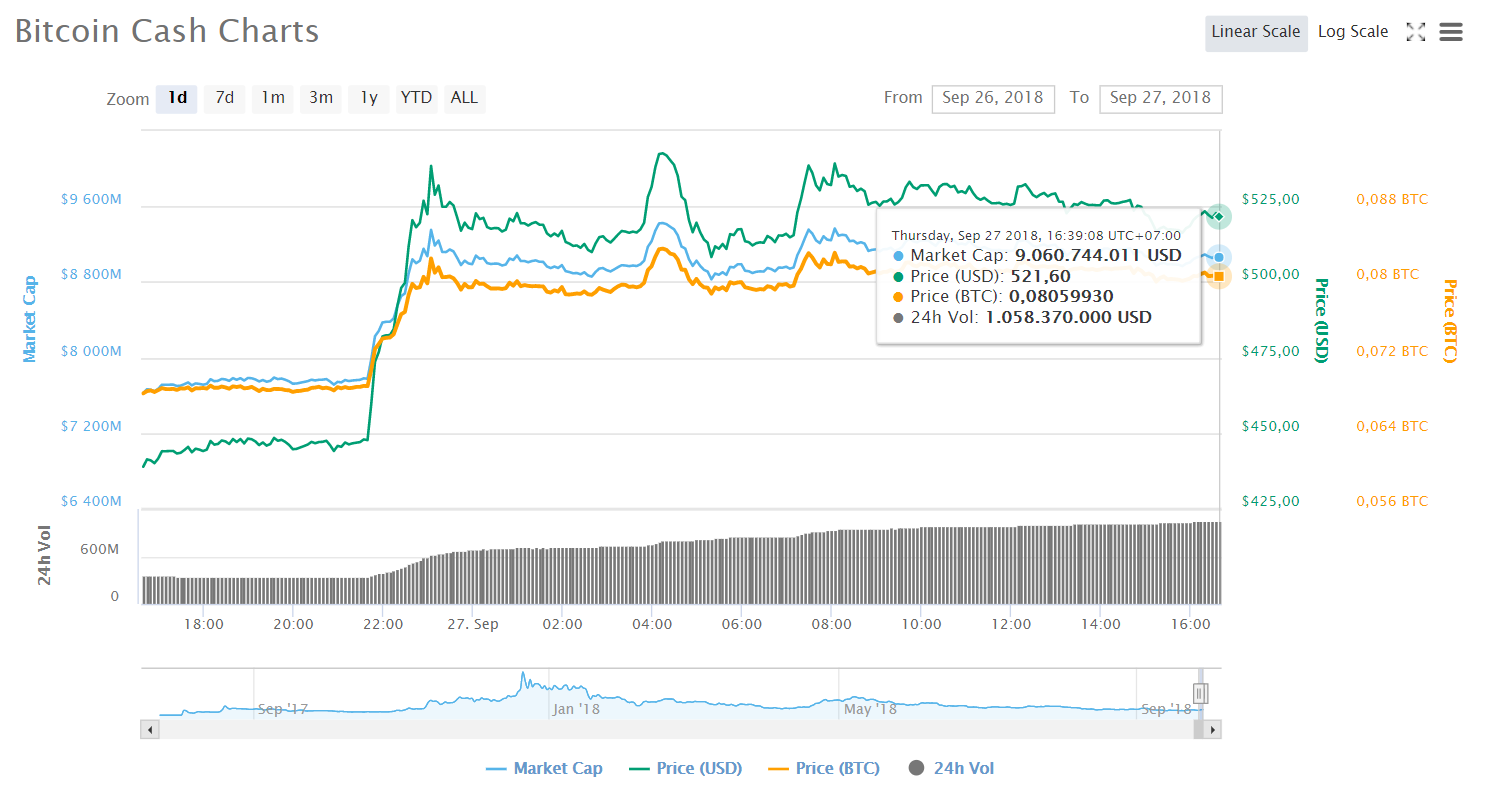
Task: Click the Market Cap vertical axis title
Action: pos(29,319)
